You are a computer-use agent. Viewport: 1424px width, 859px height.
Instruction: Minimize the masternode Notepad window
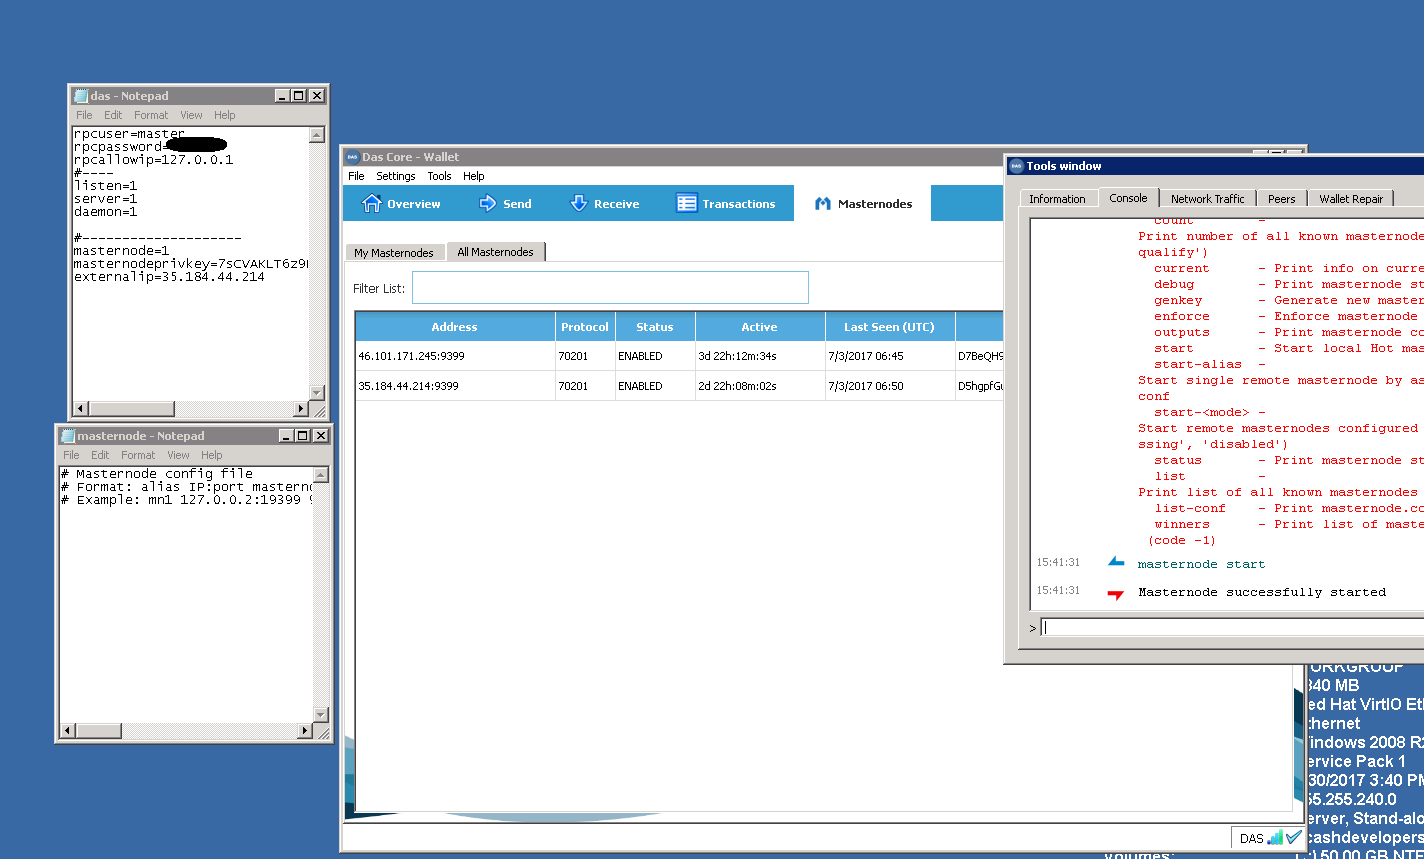pos(286,436)
